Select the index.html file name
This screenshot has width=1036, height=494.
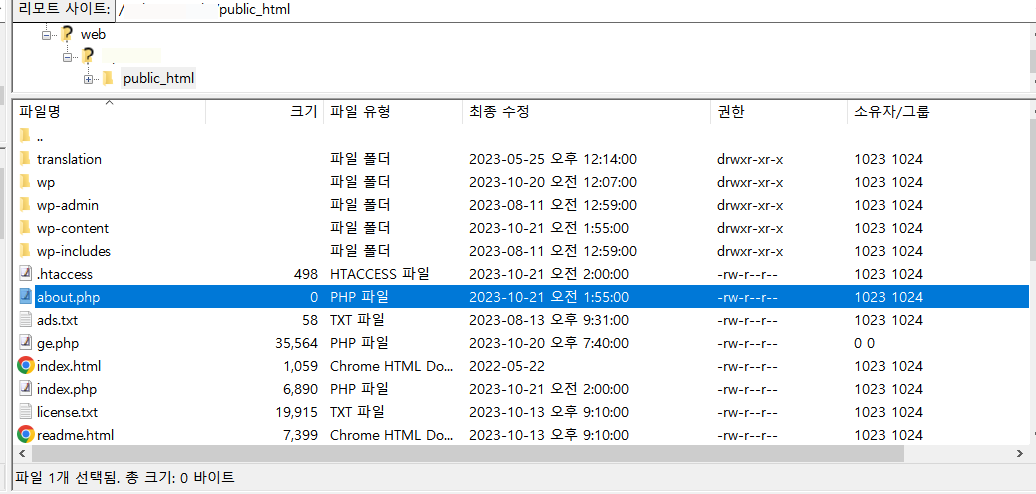[69, 366]
